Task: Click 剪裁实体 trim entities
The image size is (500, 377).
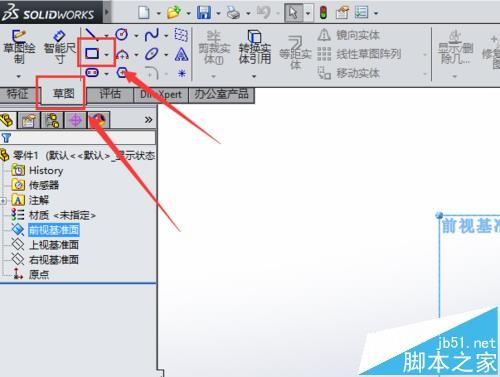Action: [214, 48]
